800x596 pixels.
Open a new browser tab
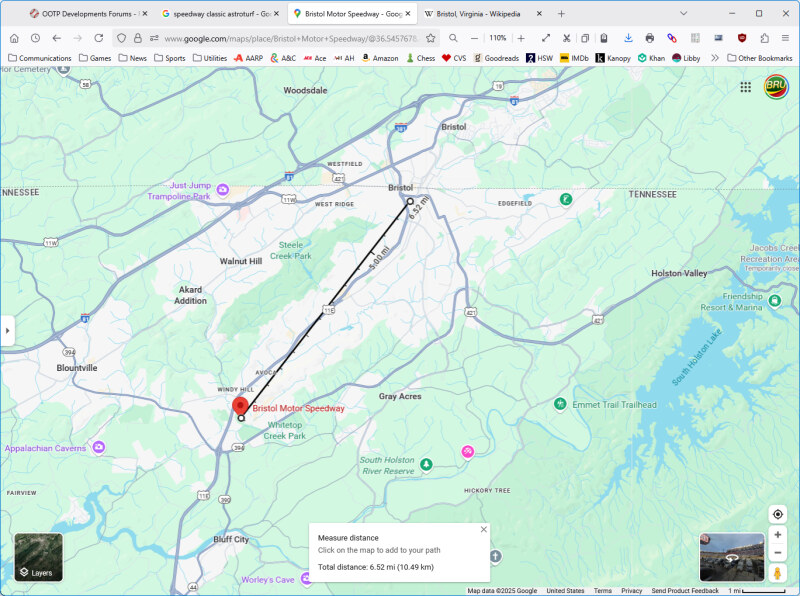(561, 14)
